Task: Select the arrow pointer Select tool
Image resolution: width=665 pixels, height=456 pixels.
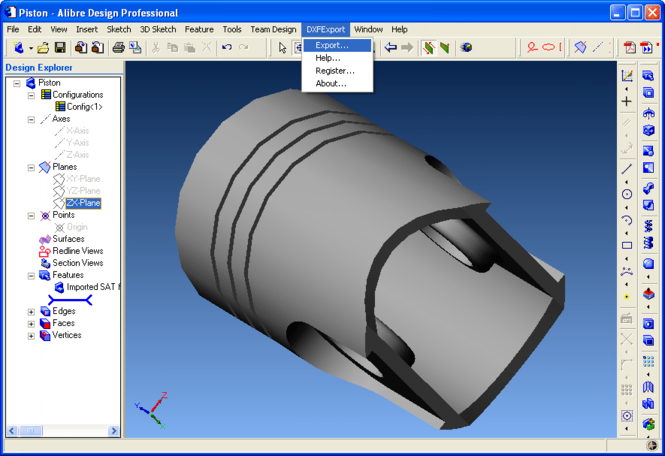Action: [282, 48]
